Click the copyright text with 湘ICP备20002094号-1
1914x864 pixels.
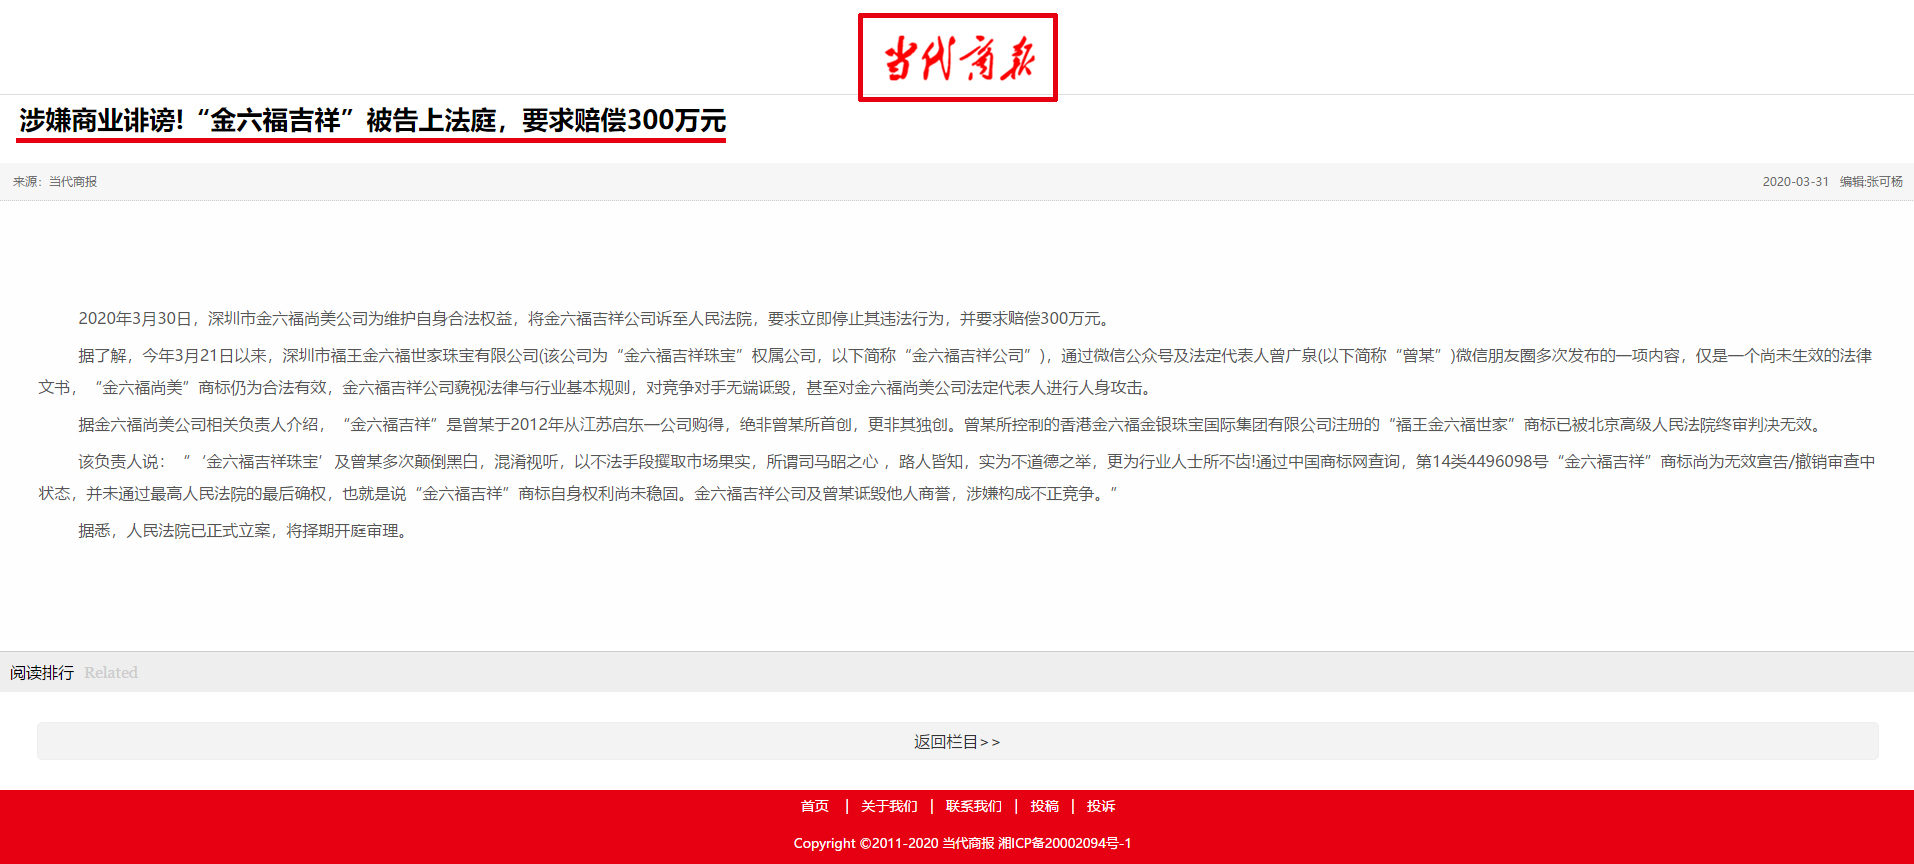click(962, 843)
